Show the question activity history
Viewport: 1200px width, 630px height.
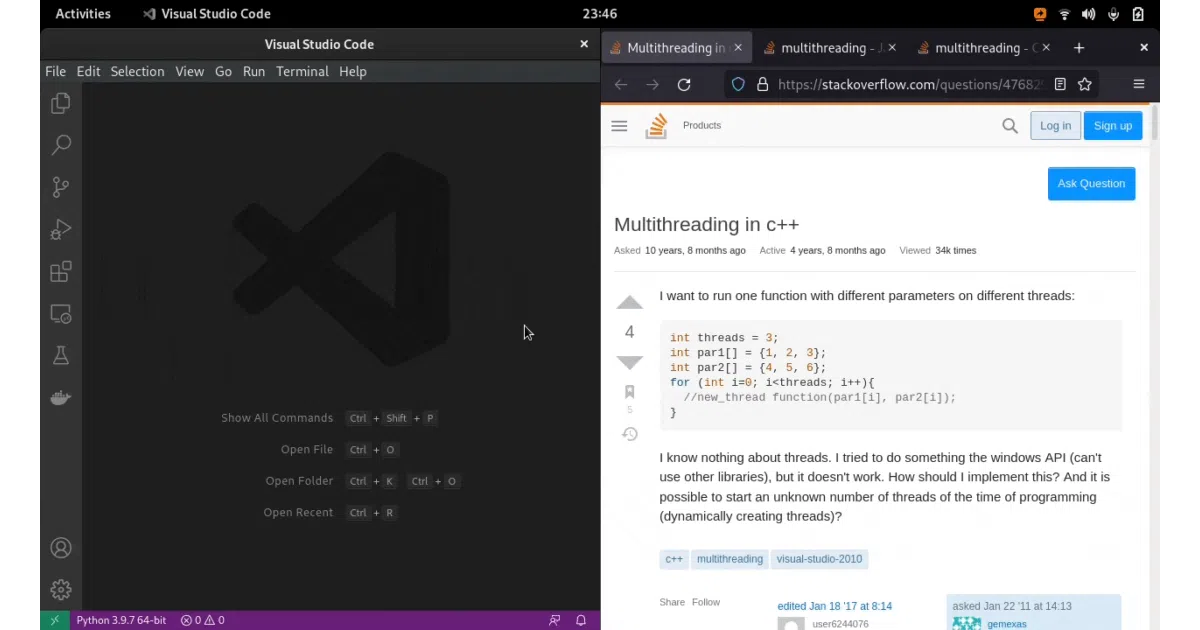point(629,434)
